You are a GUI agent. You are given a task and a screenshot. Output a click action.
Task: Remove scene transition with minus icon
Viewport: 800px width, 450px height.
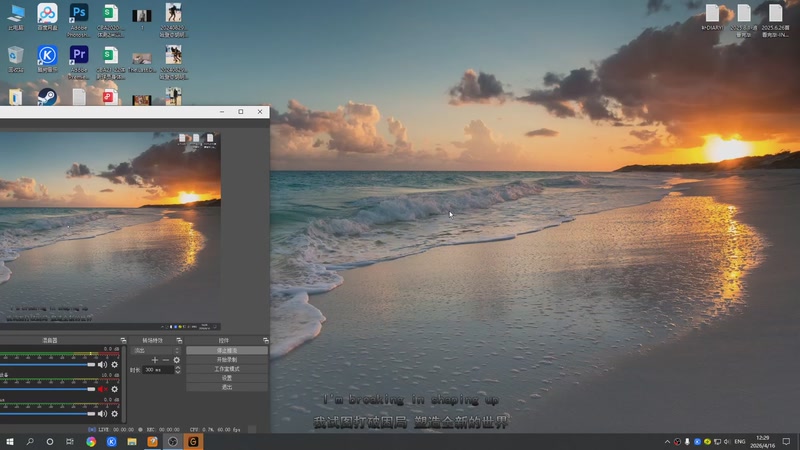[166, 360]
